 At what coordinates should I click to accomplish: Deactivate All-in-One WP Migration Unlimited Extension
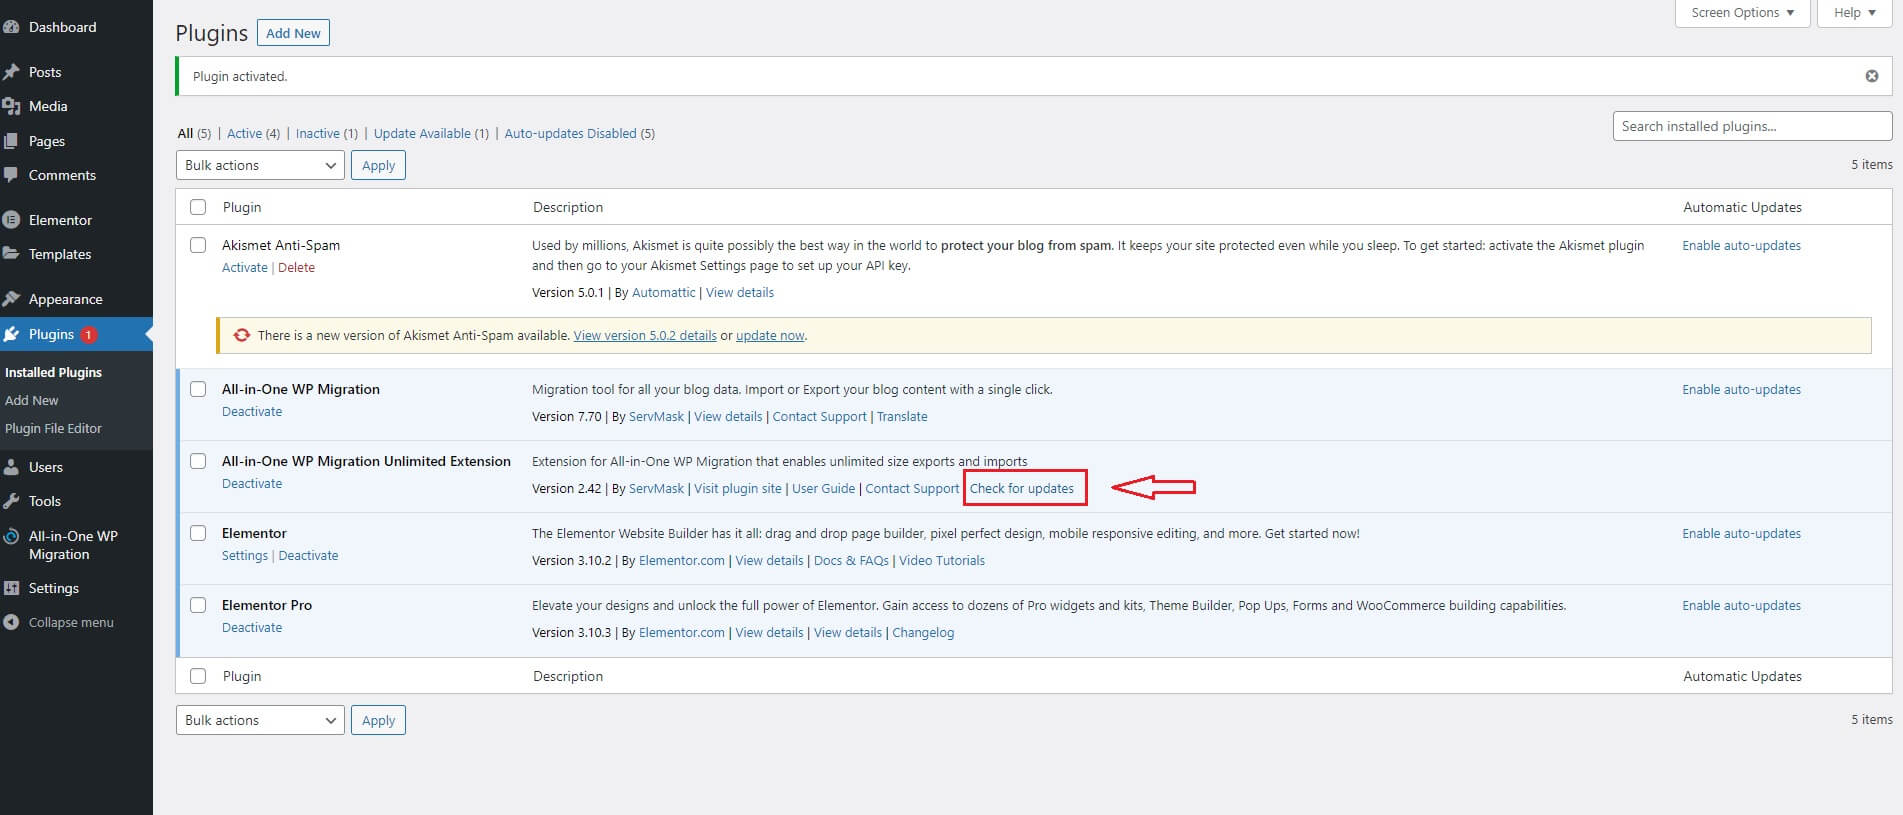pos(252,483)
